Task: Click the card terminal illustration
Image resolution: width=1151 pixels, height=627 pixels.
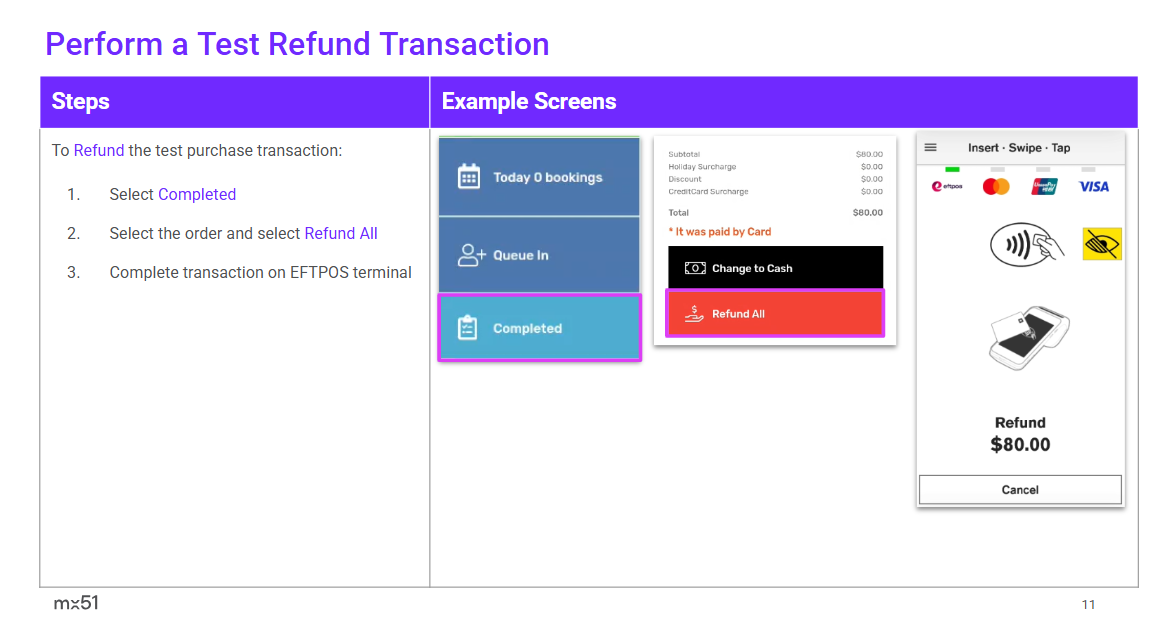Action: tap(1028, 339)
